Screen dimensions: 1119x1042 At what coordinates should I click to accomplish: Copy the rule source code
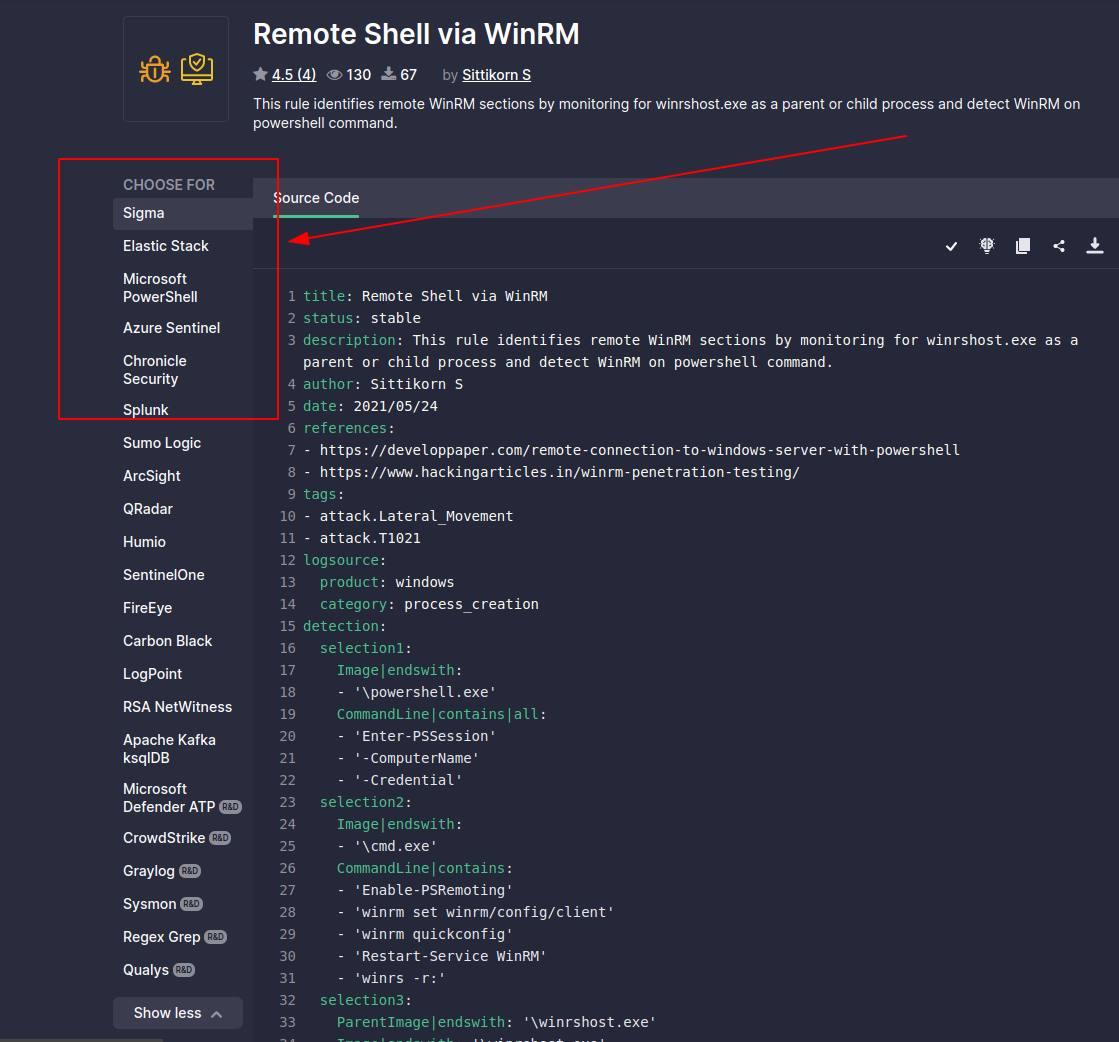click(1023, 246)
